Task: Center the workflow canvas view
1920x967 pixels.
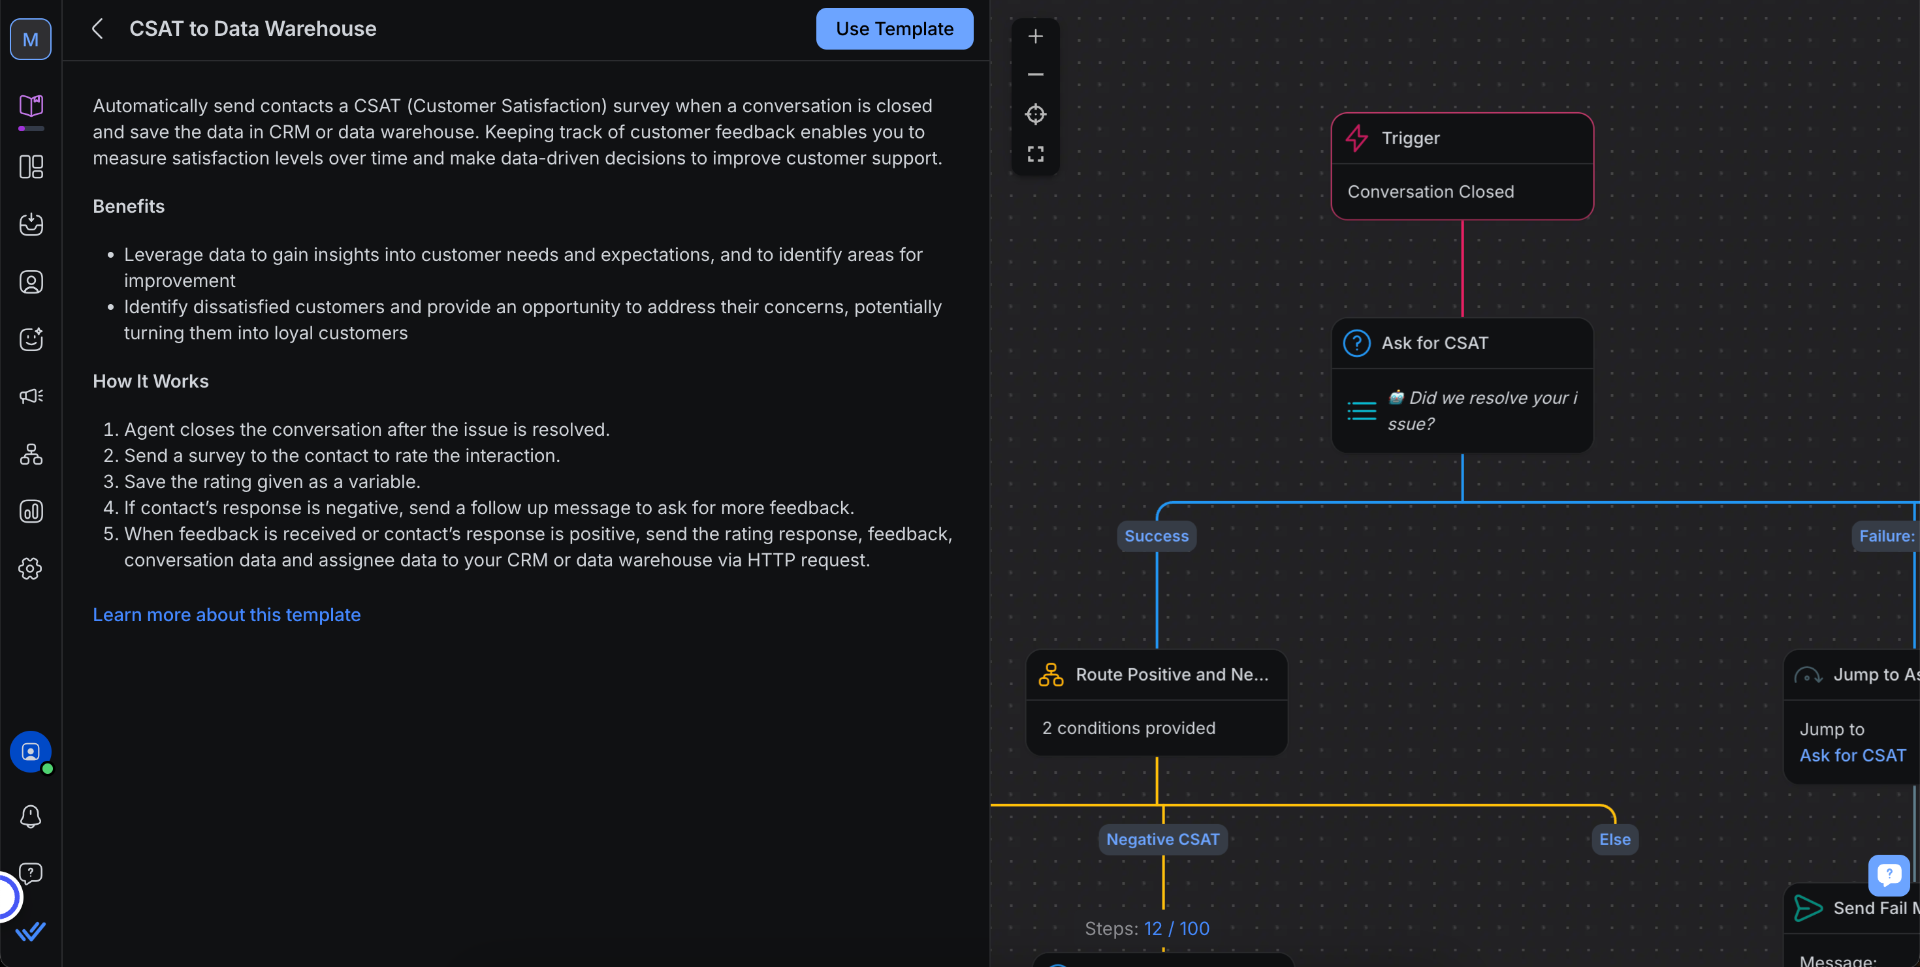Action: pos(1036,115)
